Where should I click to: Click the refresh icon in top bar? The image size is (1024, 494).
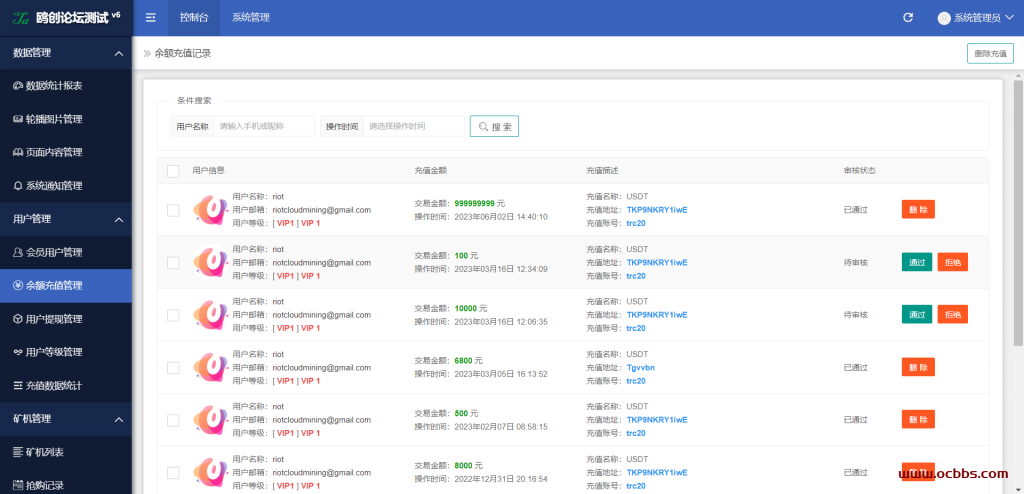tap(908, 18)
